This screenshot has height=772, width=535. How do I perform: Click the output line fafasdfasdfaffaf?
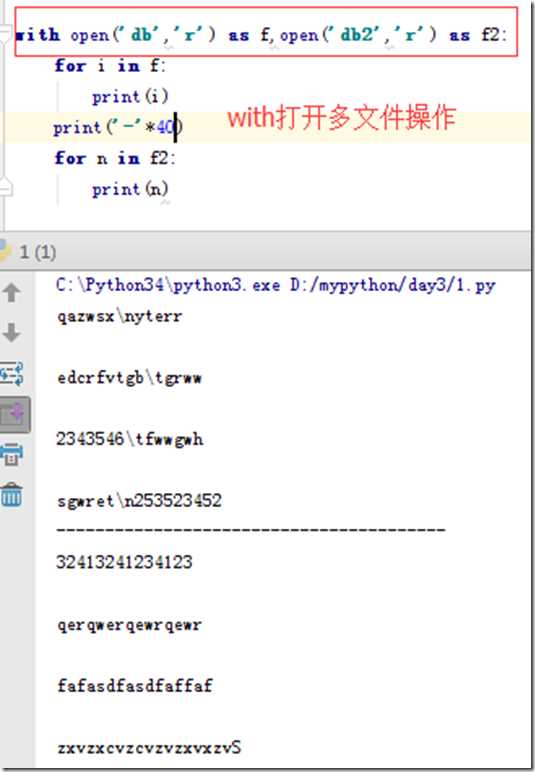[x=135, y=685]
